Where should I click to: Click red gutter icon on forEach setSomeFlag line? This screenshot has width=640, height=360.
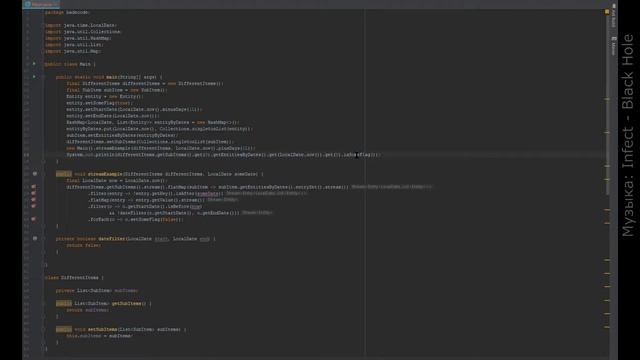33,220
